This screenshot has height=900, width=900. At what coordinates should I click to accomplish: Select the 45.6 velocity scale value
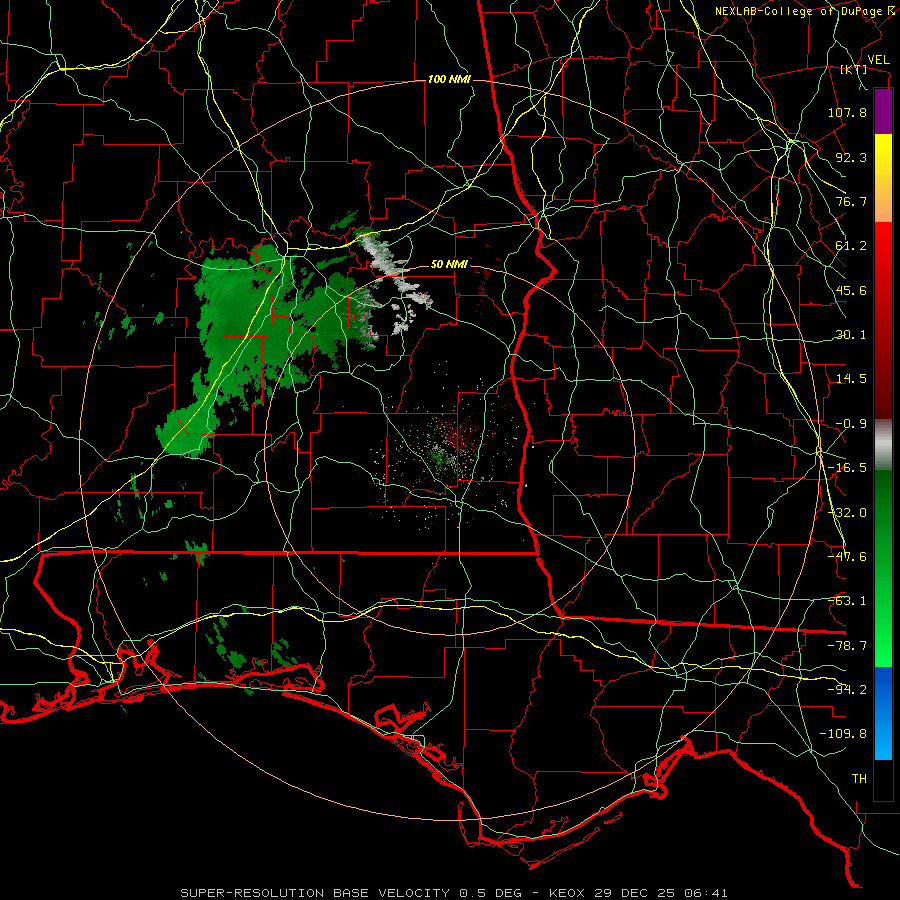pos(851,290)
